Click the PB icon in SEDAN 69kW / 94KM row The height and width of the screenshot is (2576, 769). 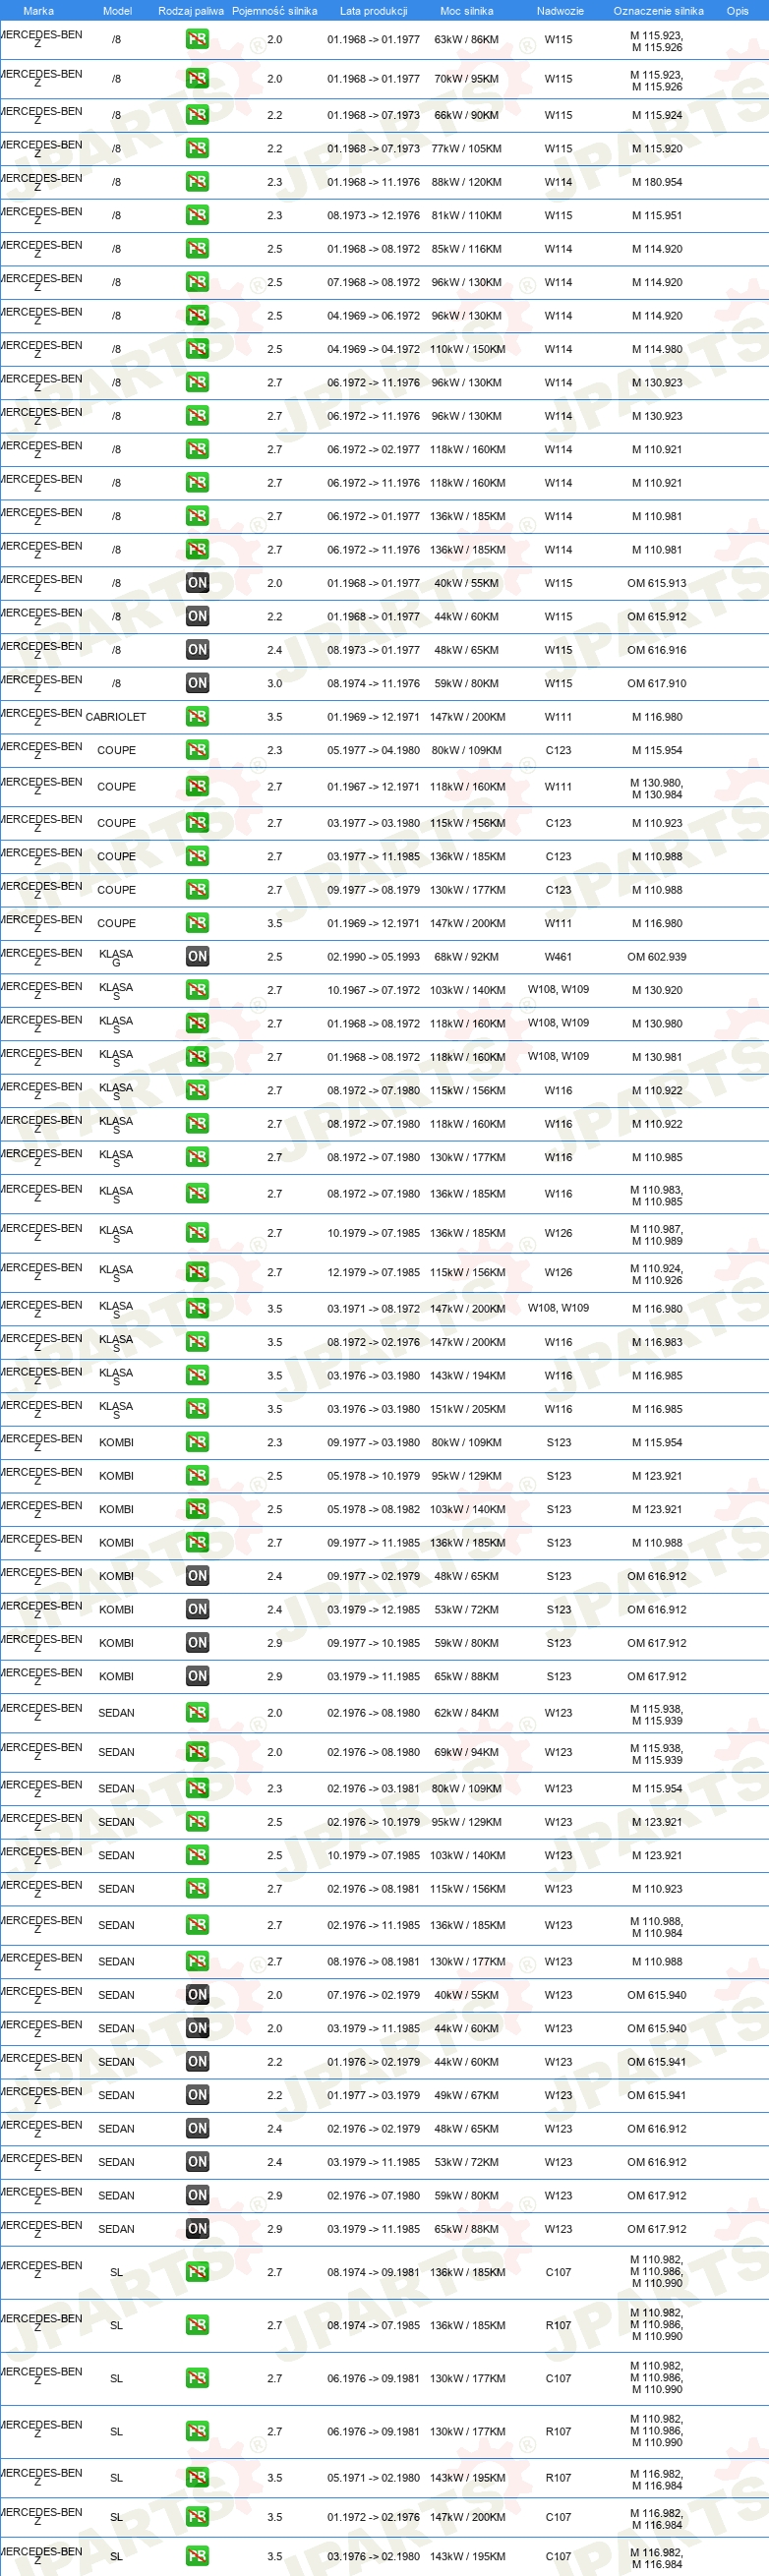point(197,1752)
